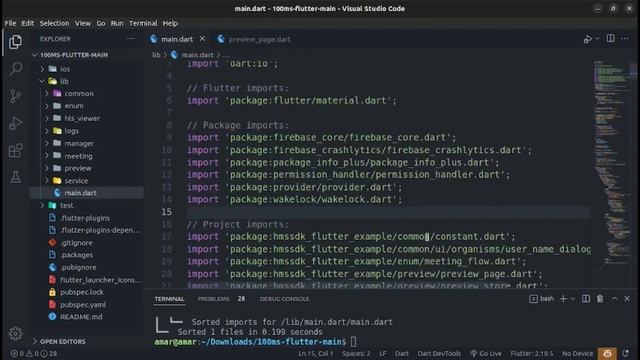This screenshot has height=360, width=640.
Task: Open Source Control view in activity bar
Action: point(16,96)
